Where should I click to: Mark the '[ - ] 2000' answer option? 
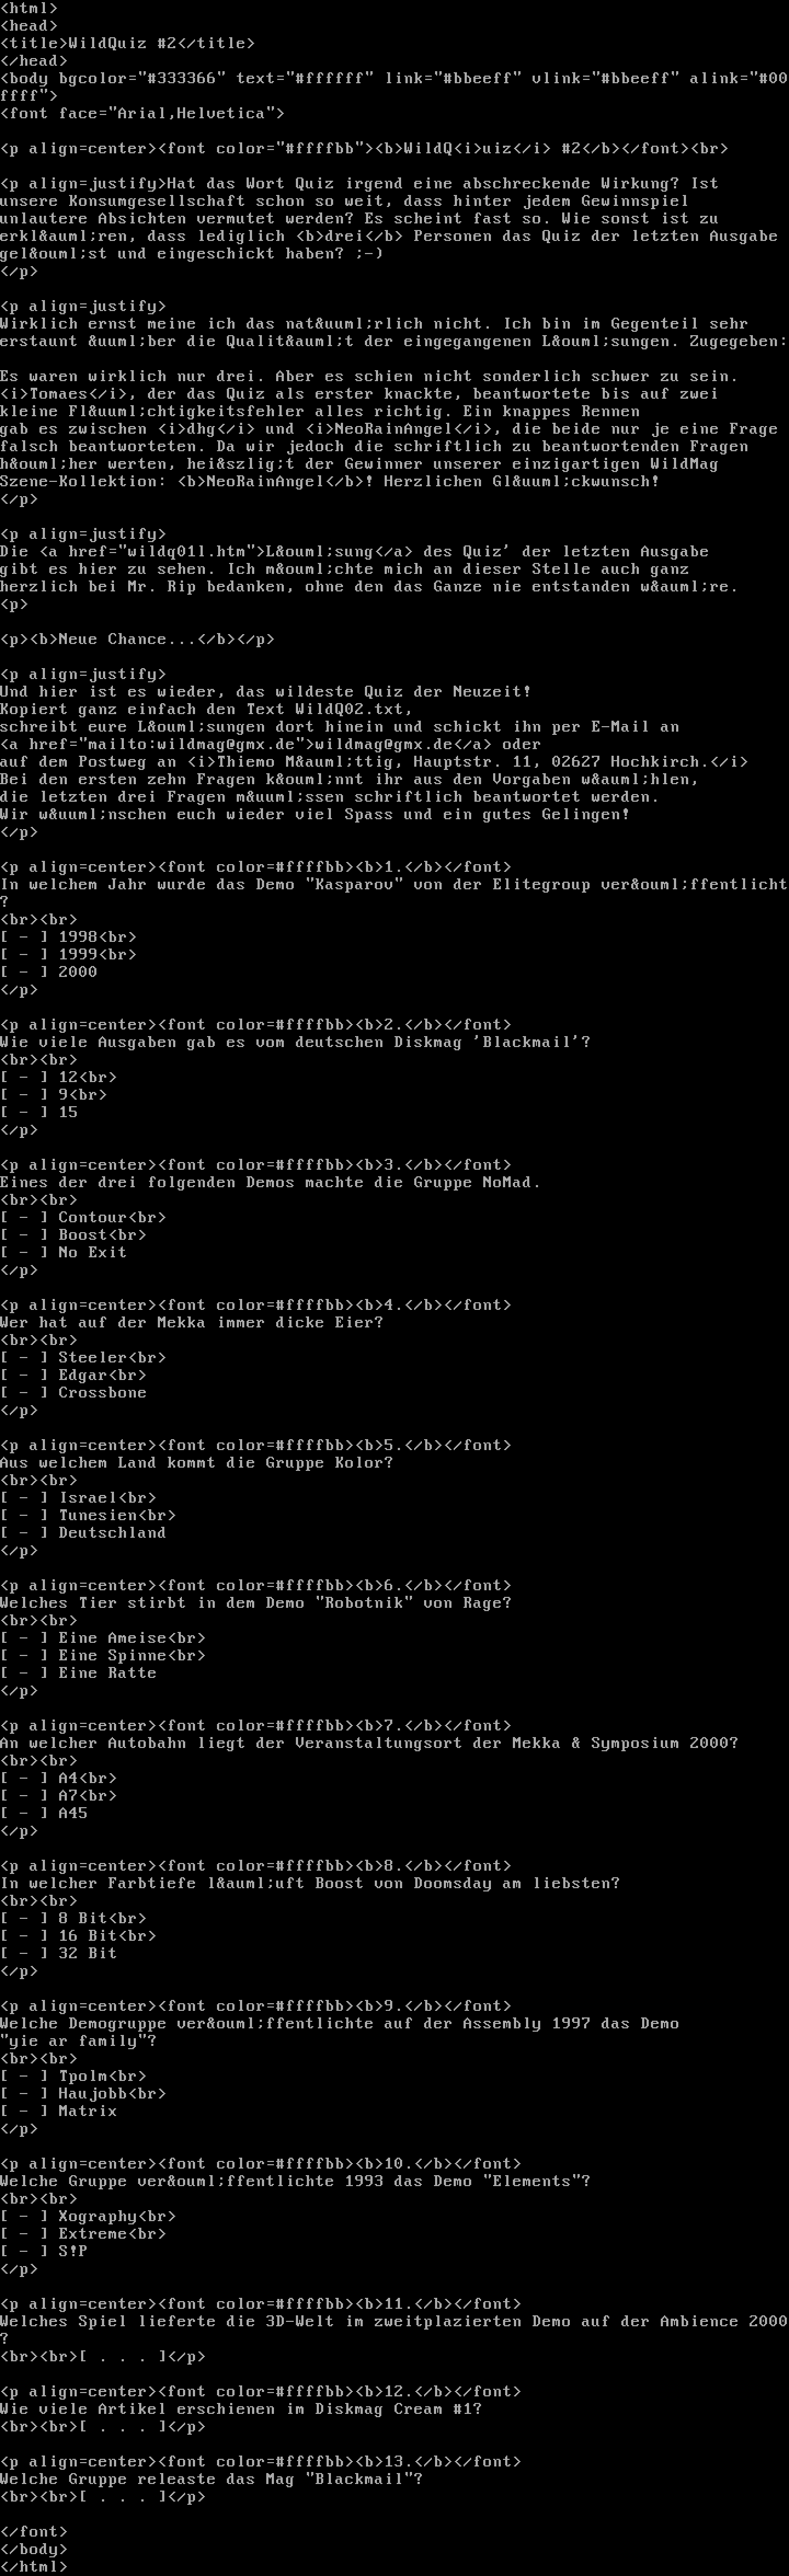[49, 972]
